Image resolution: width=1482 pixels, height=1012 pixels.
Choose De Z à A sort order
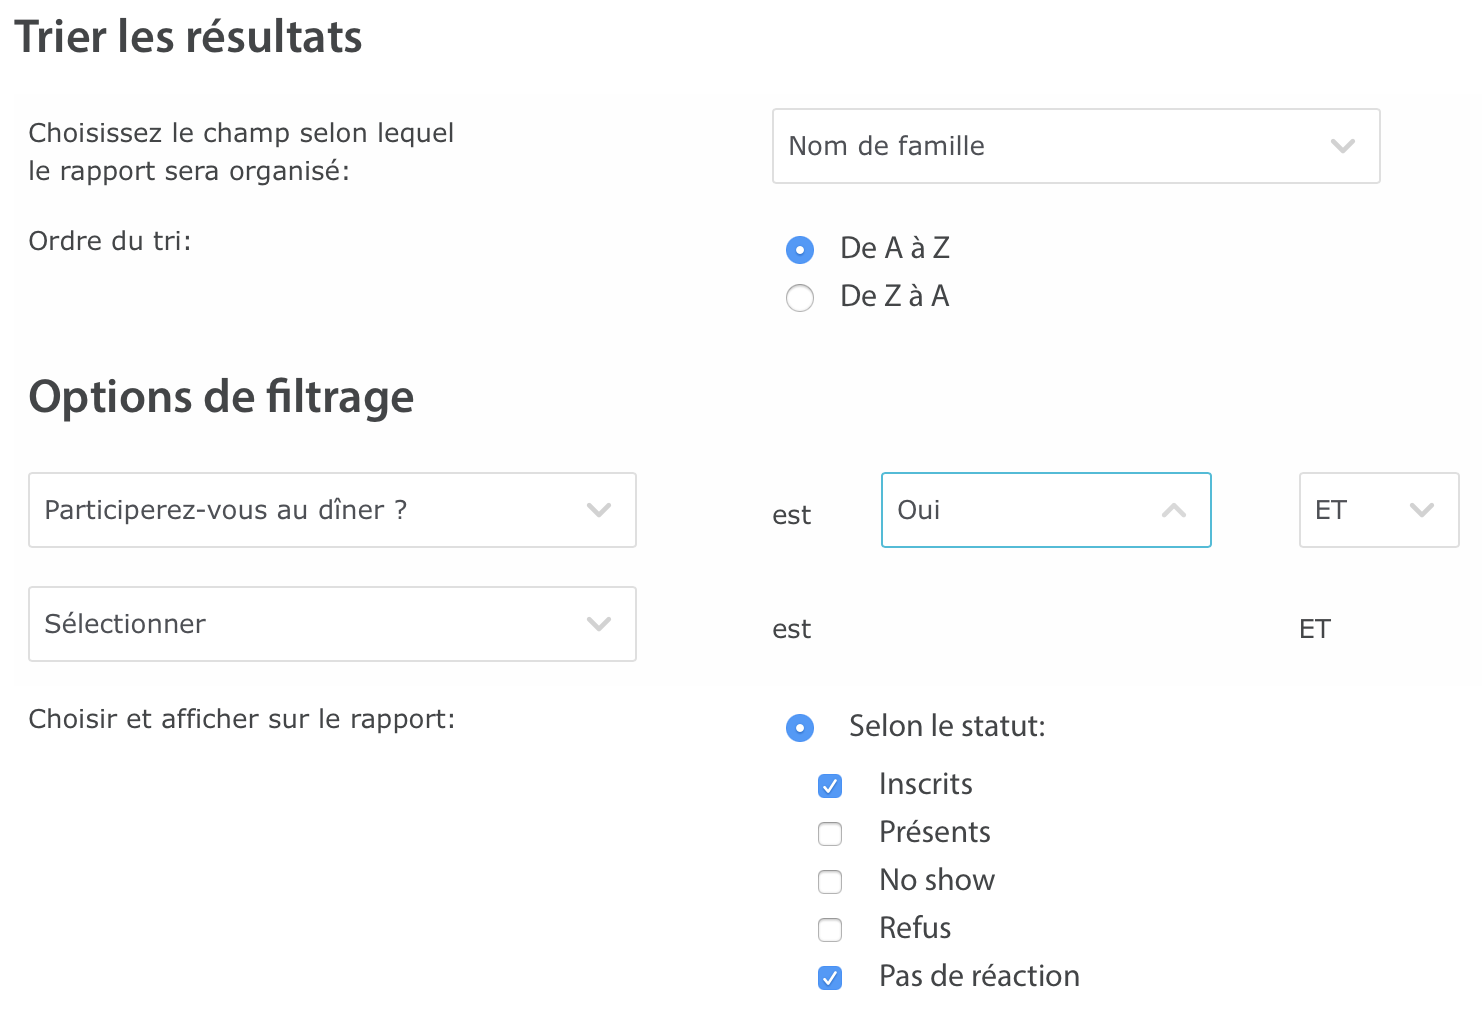[x=800, y=298]
